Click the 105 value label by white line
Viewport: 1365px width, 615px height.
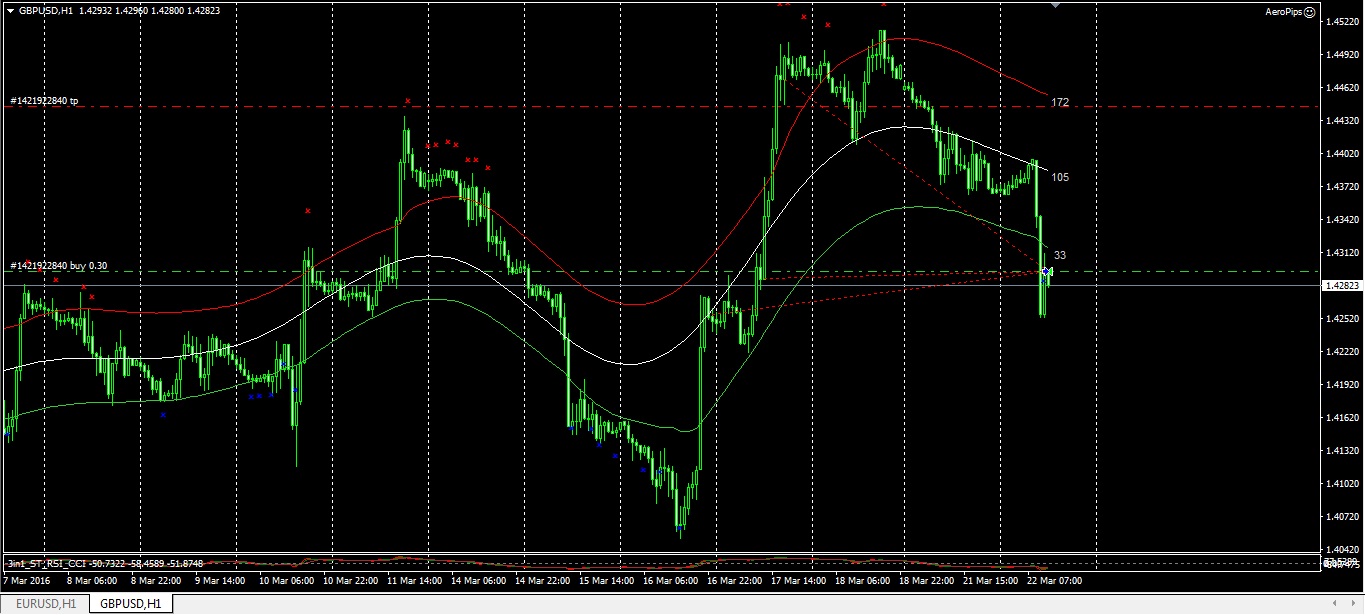(x=1060, y=177)
